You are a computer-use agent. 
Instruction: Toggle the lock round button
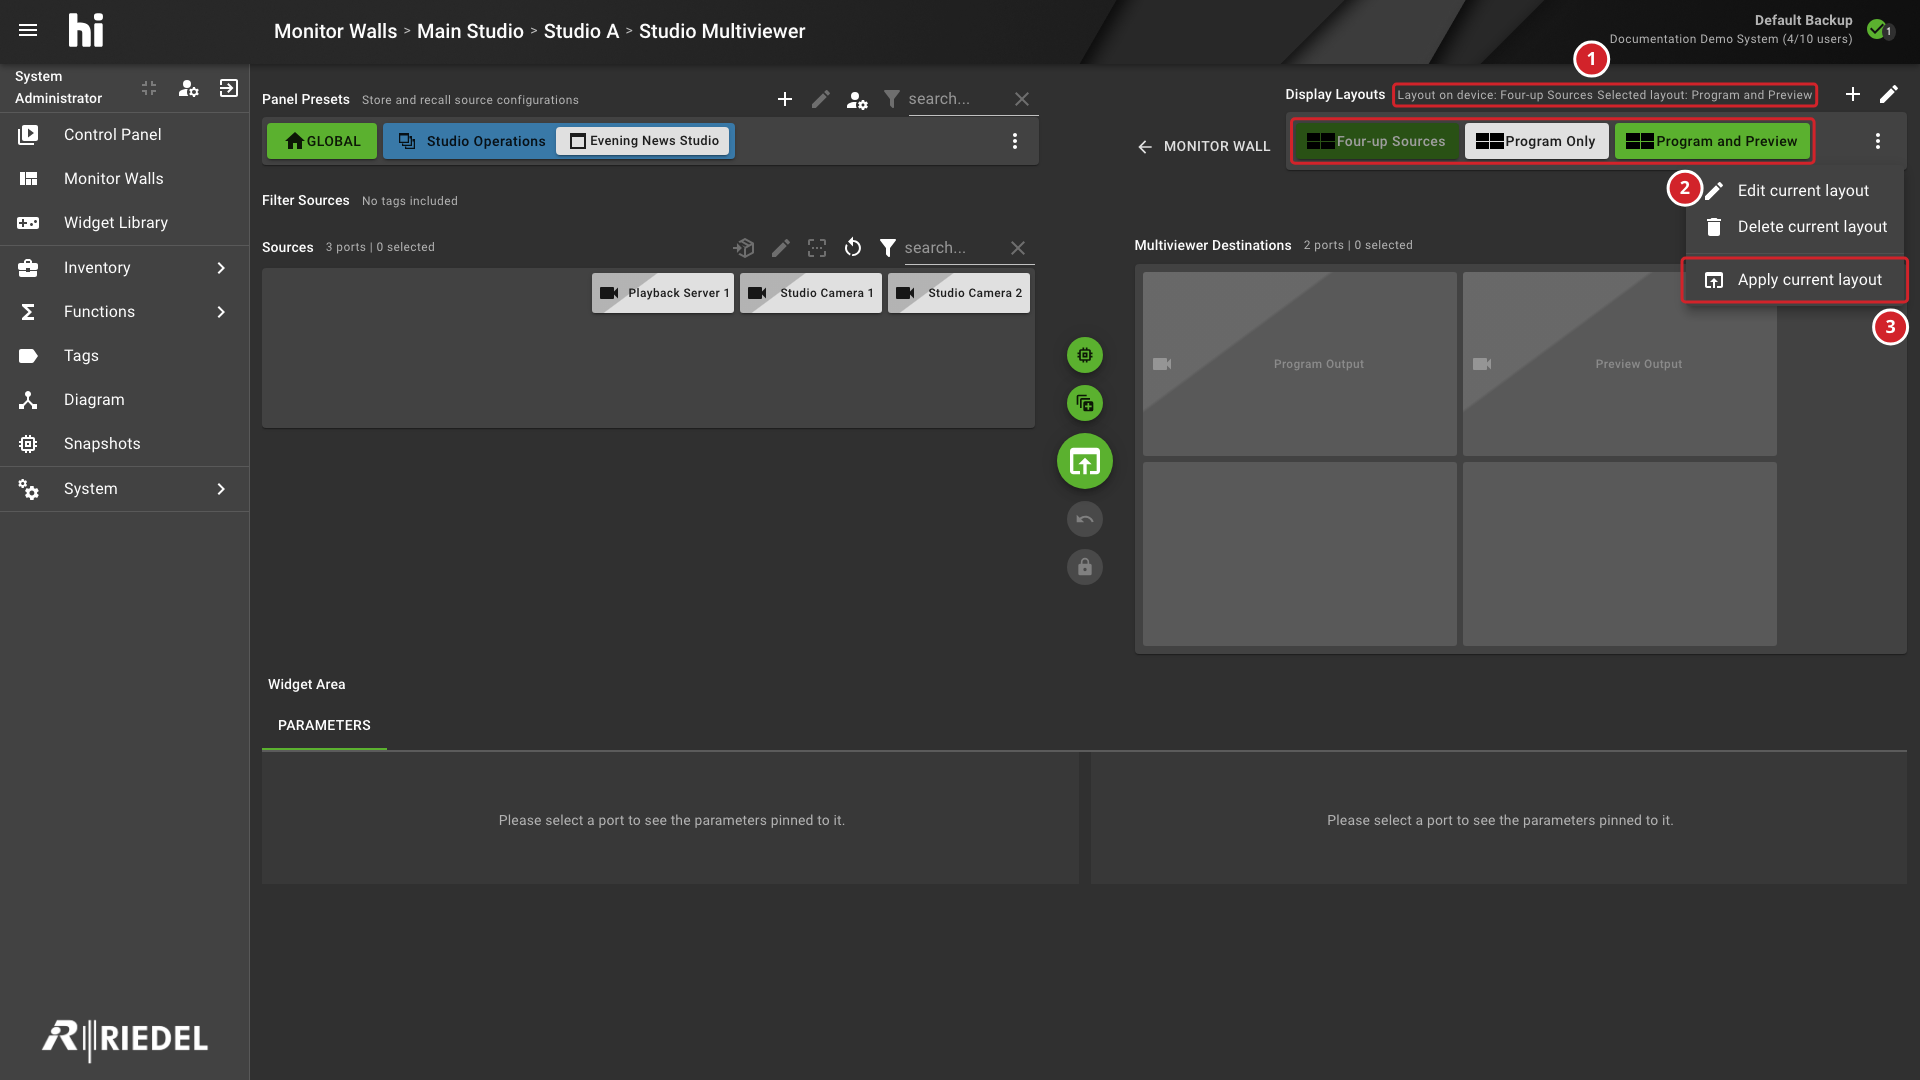1085,567
